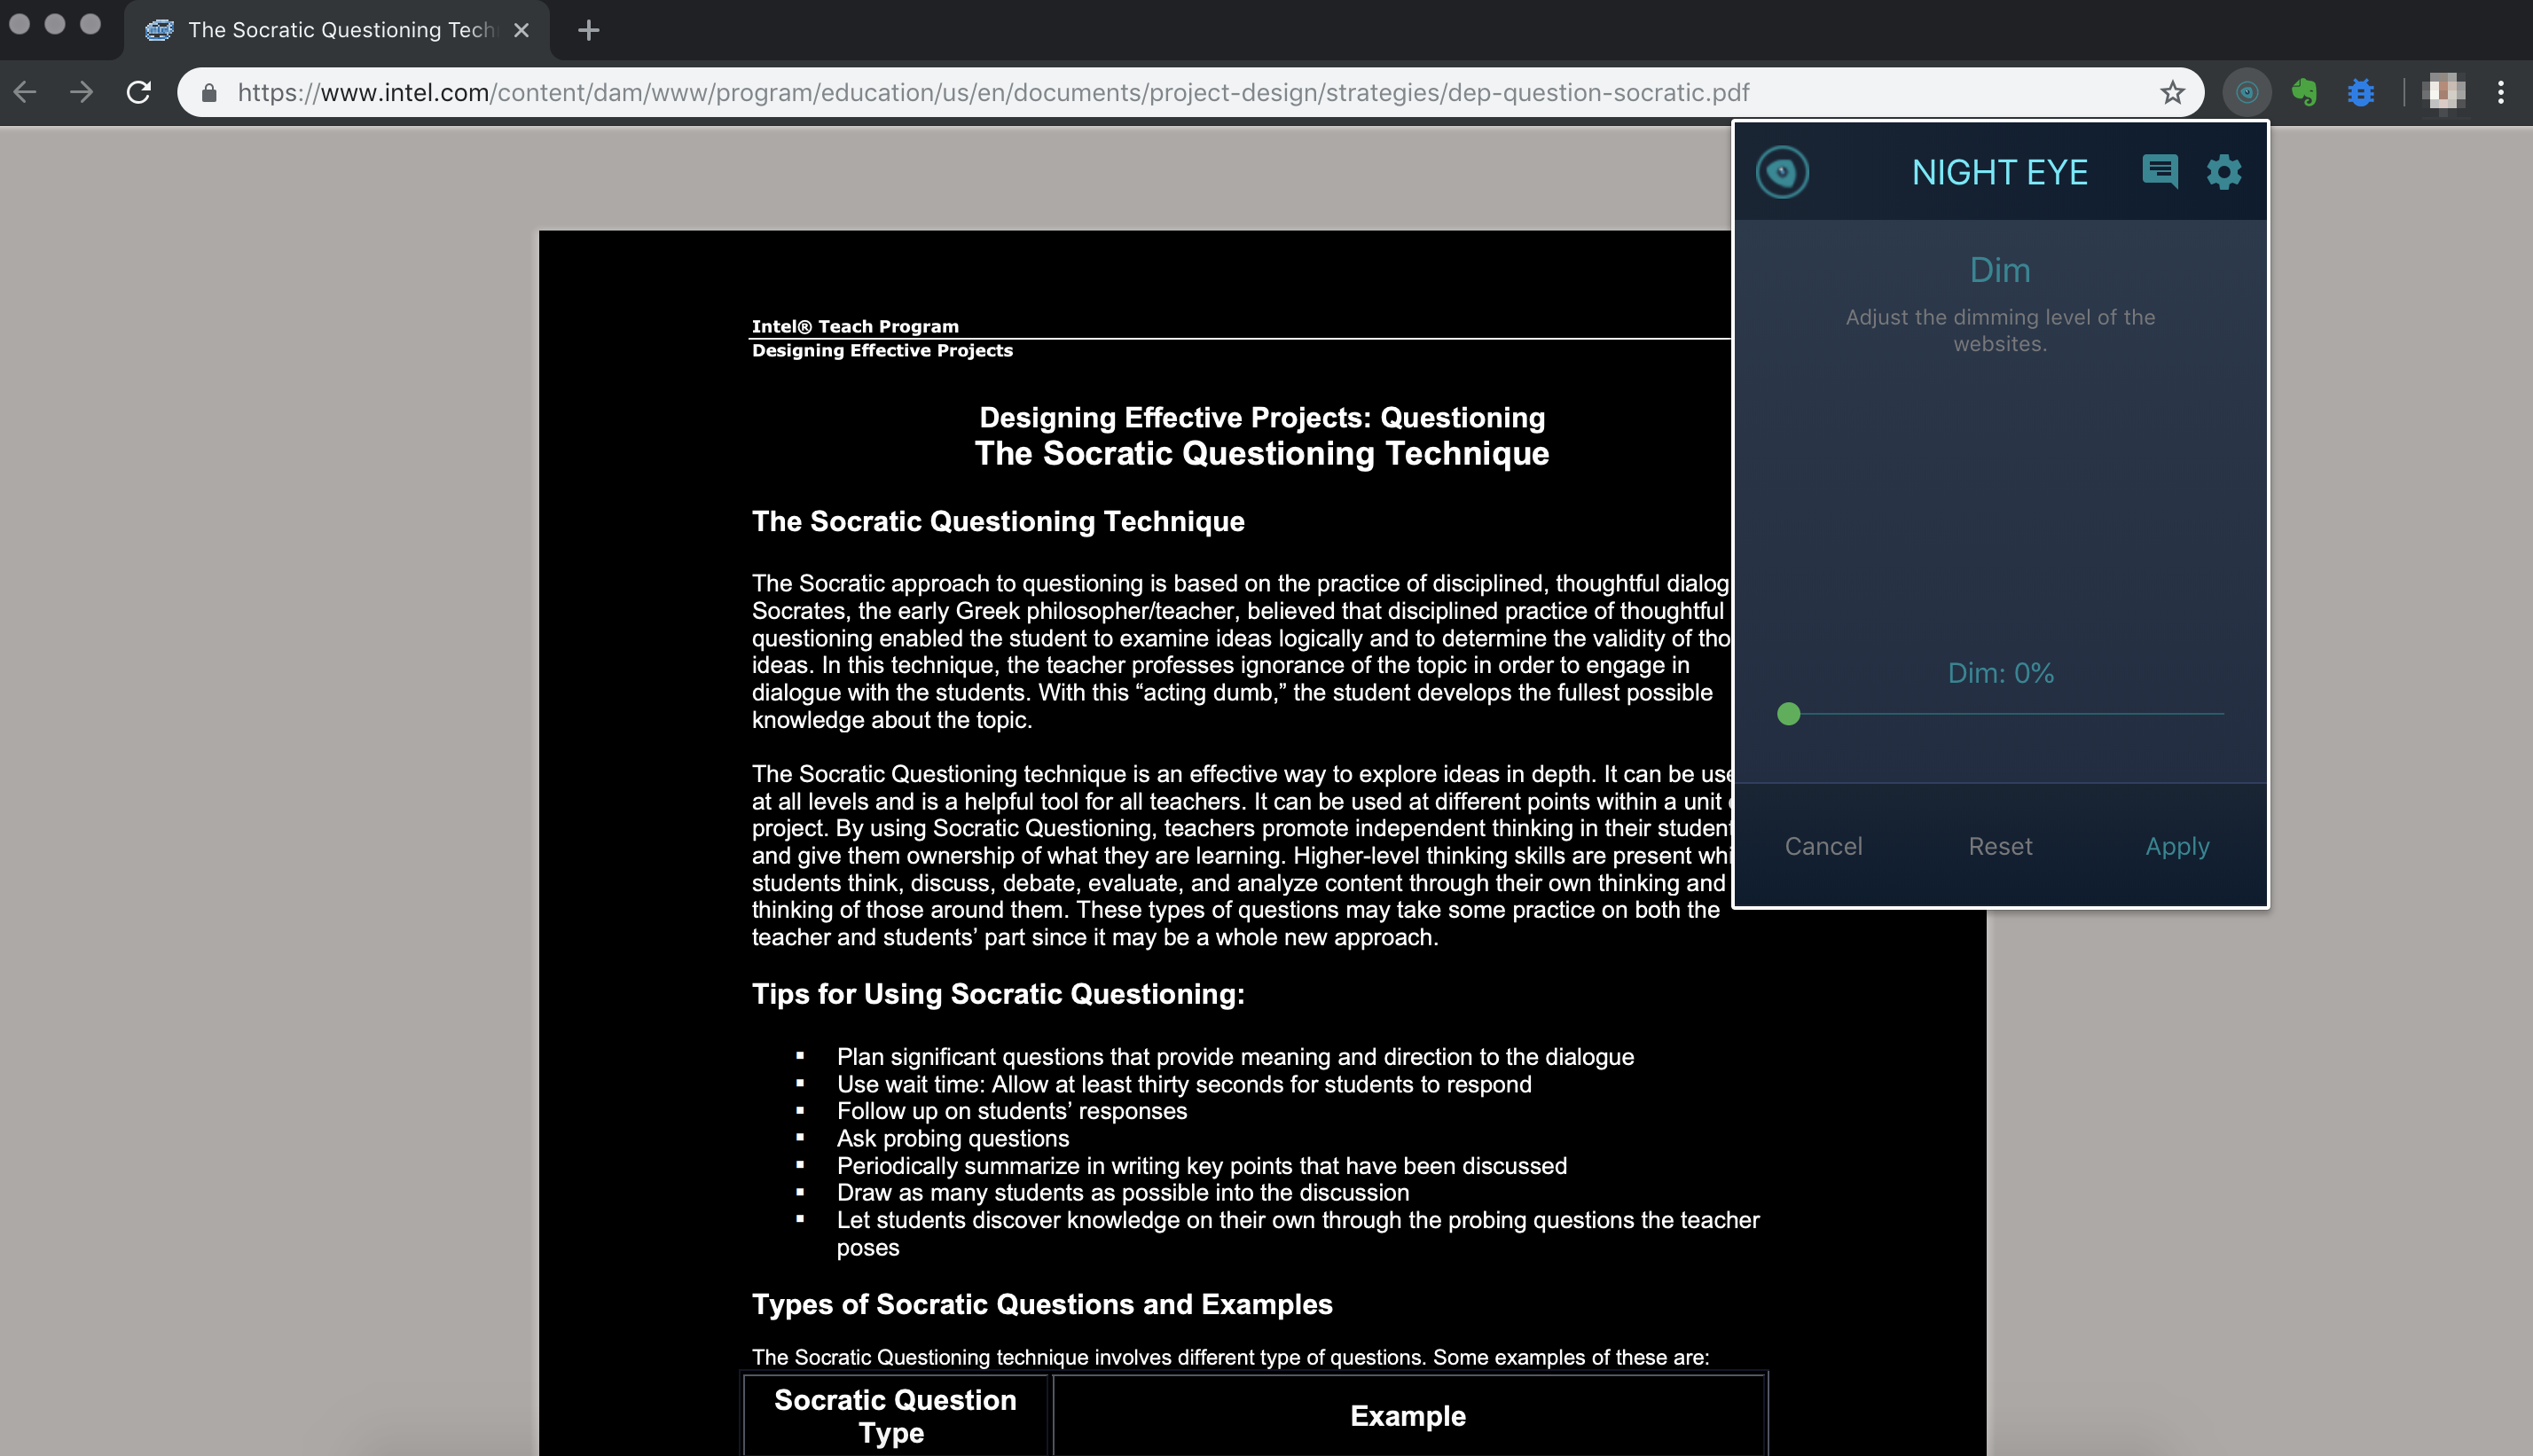This screenshot has width=2533, height=1456.
Task: Apply the current dim setting
Action: pyautogui.click(x=2176, y=847)
